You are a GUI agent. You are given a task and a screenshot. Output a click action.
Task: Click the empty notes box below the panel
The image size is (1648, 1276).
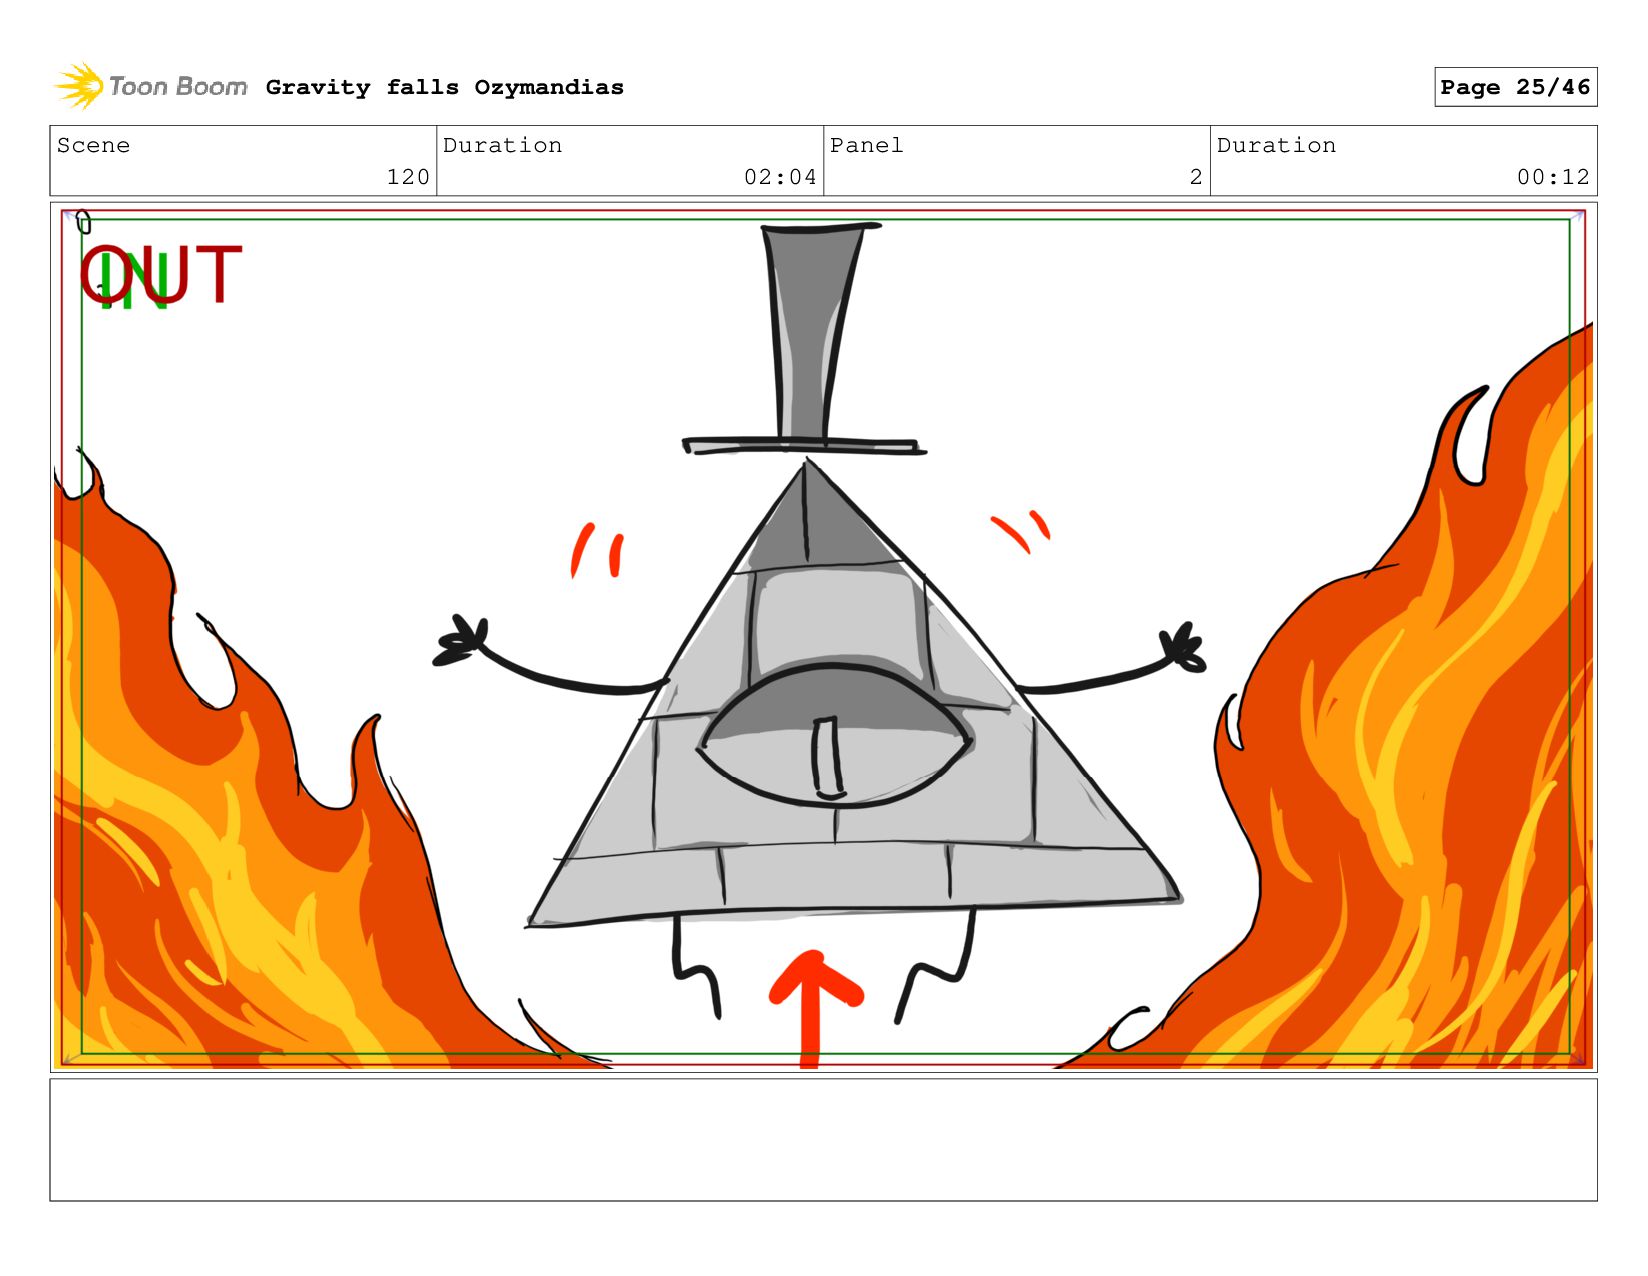tap(823, 1140)
